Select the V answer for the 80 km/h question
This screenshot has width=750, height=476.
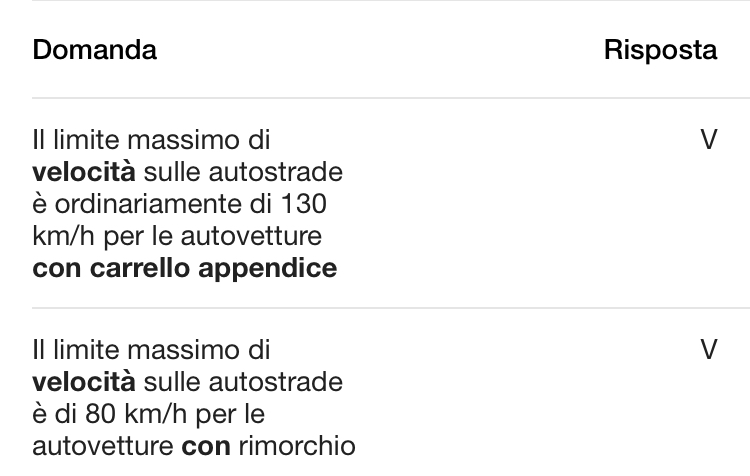(x=708, y=350)
